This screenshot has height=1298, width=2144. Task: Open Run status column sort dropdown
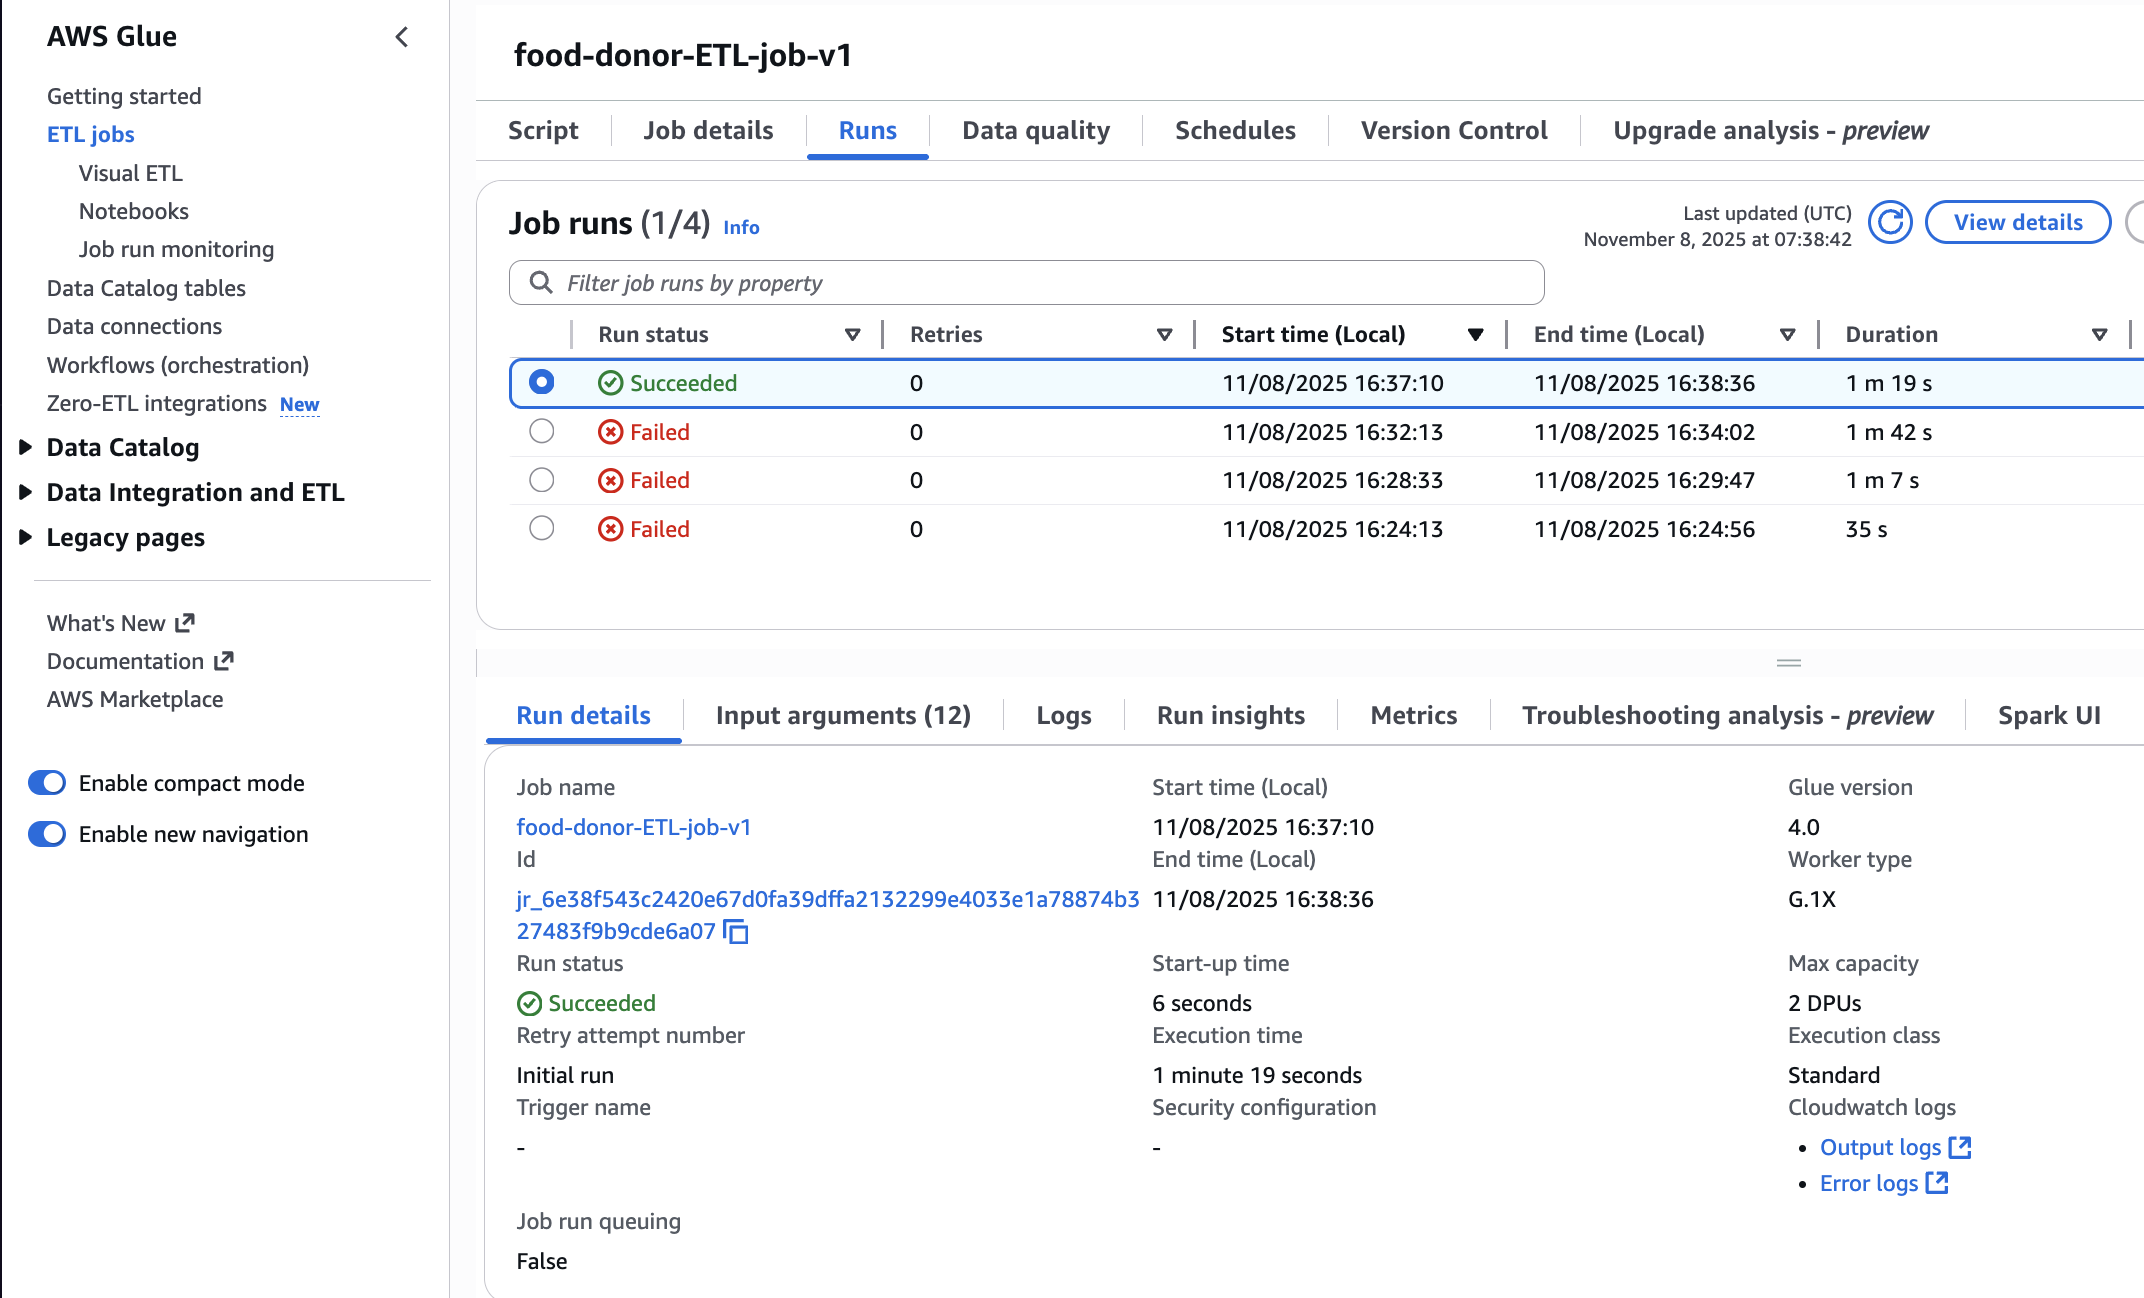click(x=852, y=335)
